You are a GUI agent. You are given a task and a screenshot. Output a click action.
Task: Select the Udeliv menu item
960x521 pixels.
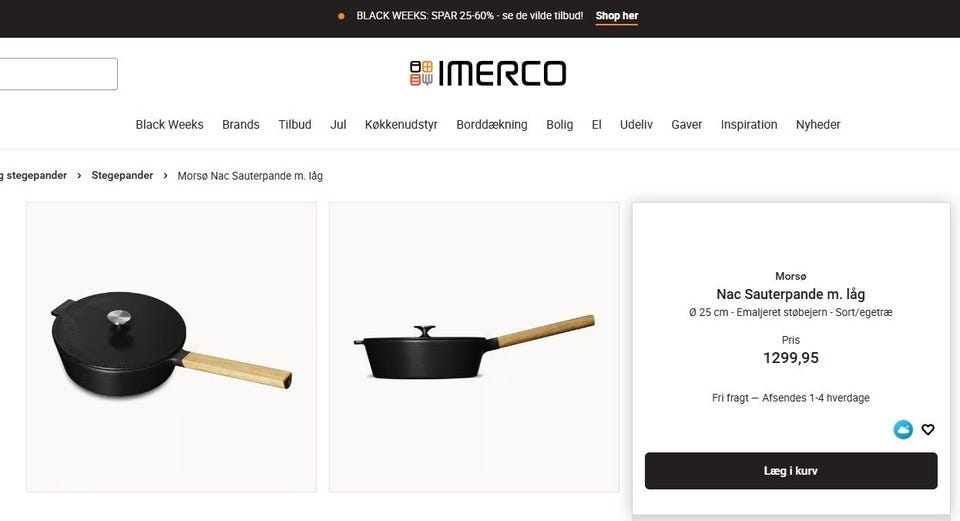[x=636, y=124]
